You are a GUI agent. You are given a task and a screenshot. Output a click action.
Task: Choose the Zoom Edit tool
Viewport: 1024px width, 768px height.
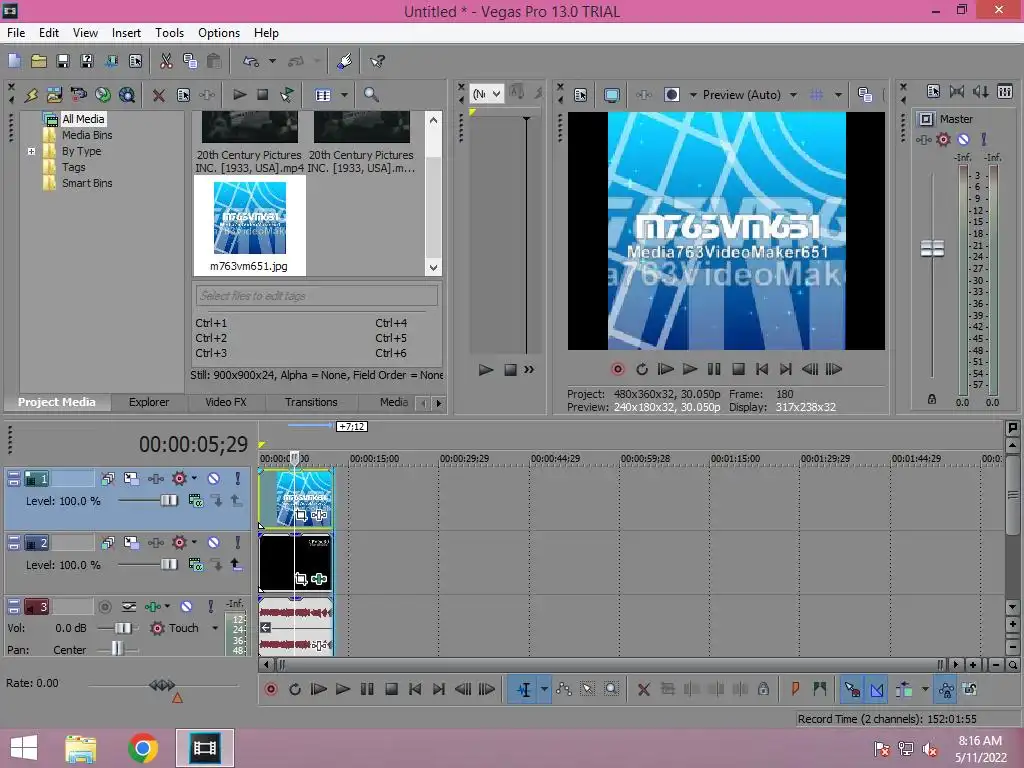611,690
